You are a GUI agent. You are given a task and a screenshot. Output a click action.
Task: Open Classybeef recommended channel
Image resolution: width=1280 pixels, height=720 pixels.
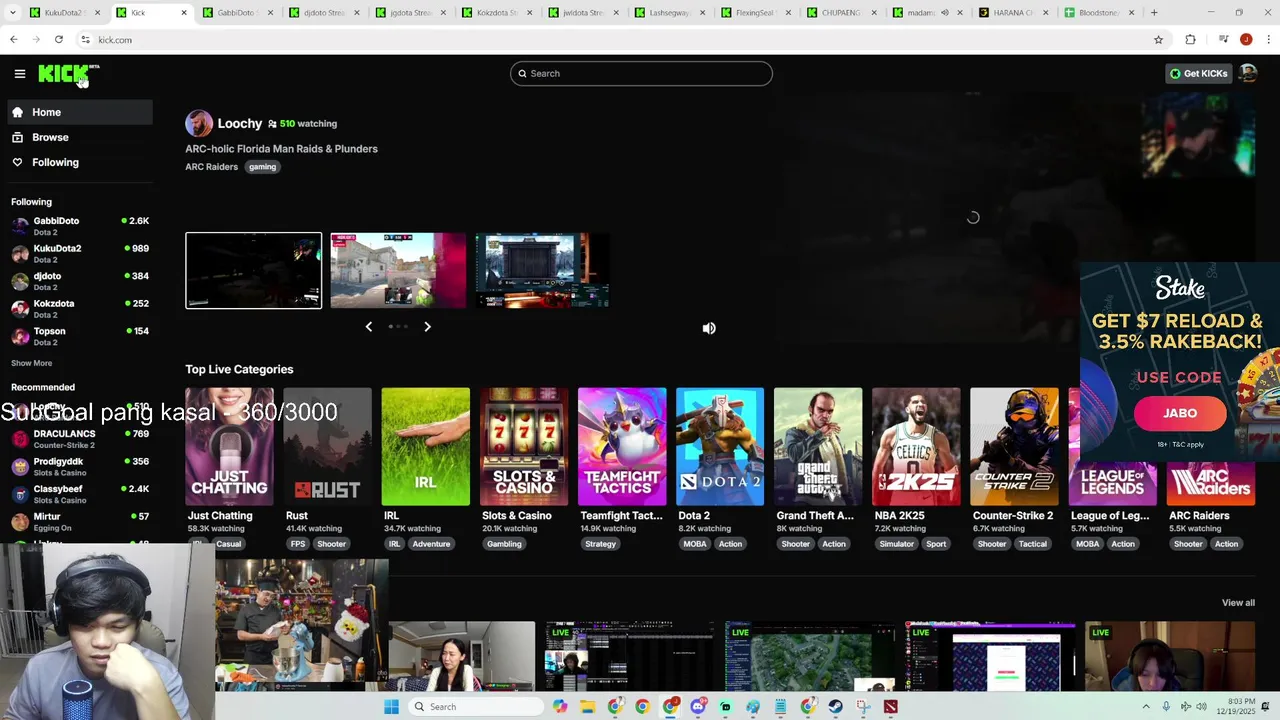coord(80,494)
